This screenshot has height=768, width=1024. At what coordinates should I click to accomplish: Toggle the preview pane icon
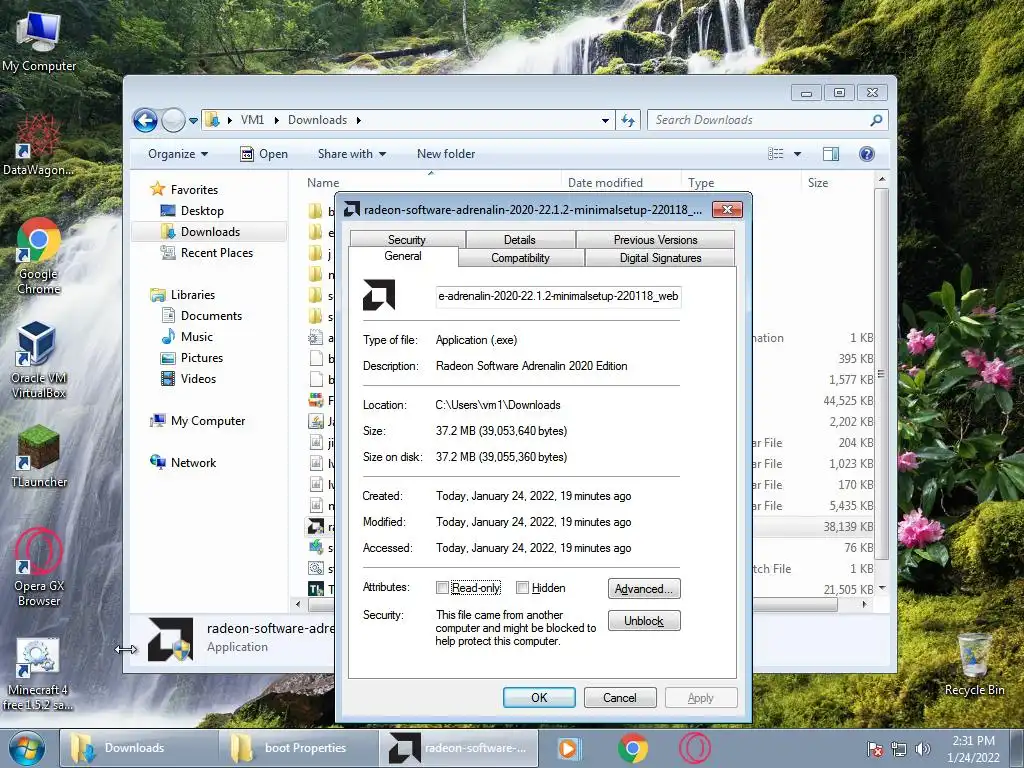831,154
